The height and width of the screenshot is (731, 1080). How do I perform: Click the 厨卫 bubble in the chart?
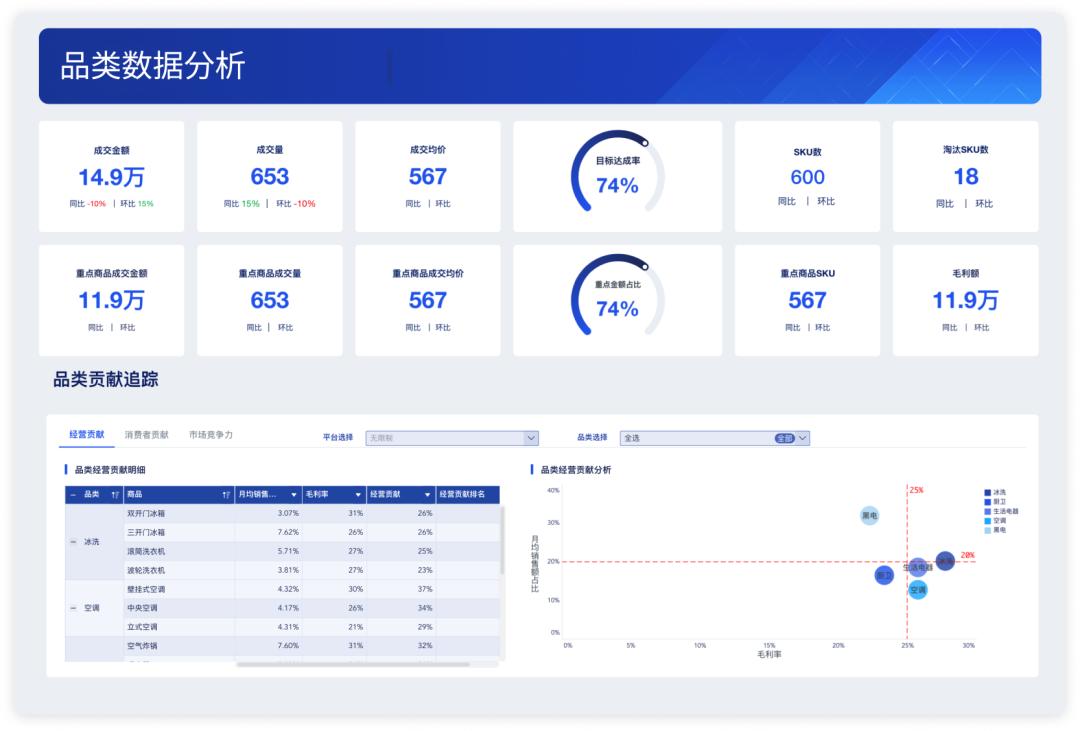tap(884, 575)
